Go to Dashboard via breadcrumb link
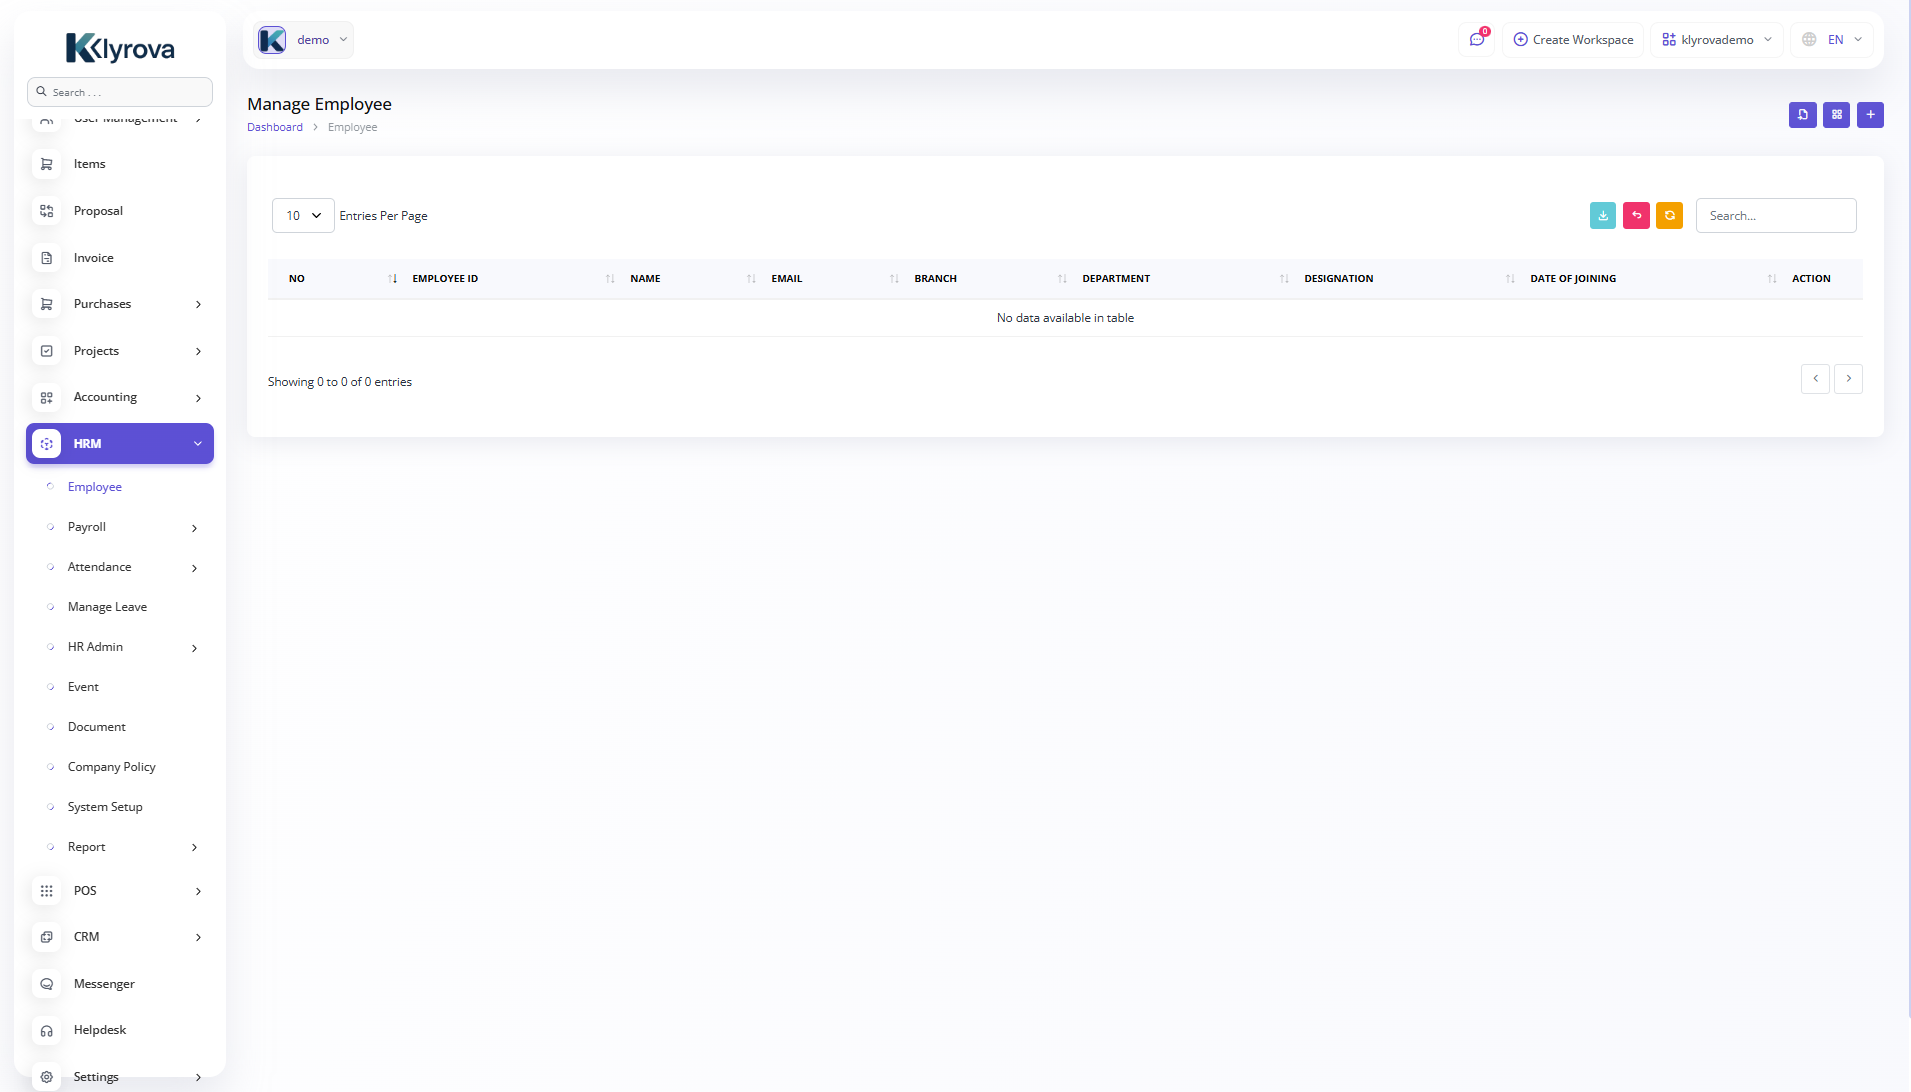1911x1092 pixels. tap(274, 127)
